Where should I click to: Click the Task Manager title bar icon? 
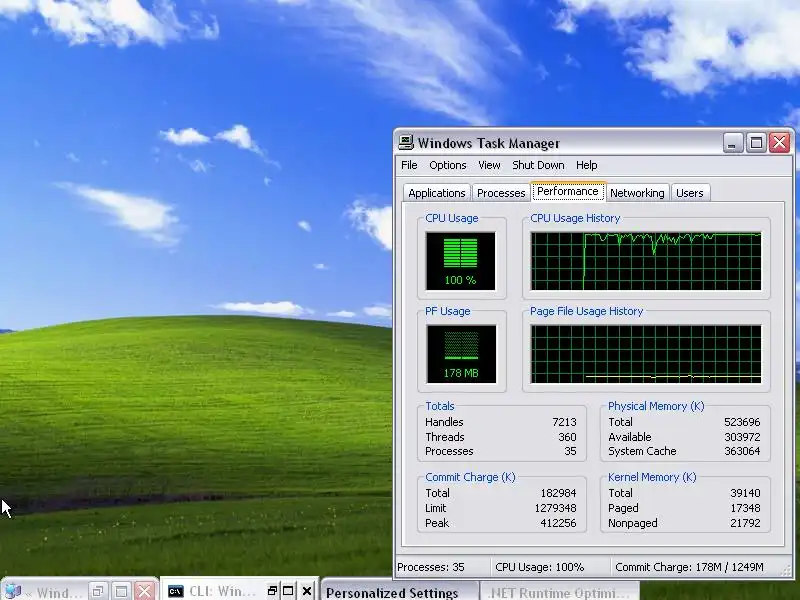point(406,142)
